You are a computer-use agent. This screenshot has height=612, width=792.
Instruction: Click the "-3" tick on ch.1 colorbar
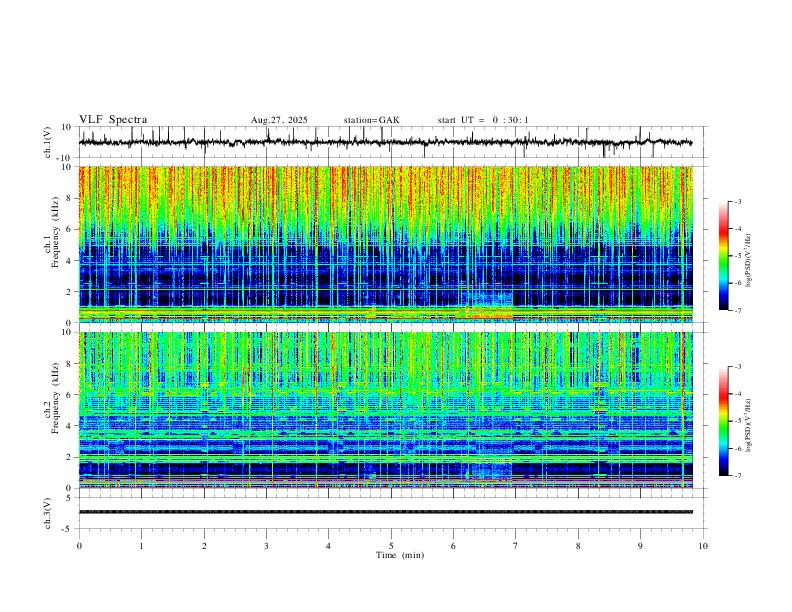(737, 201)
